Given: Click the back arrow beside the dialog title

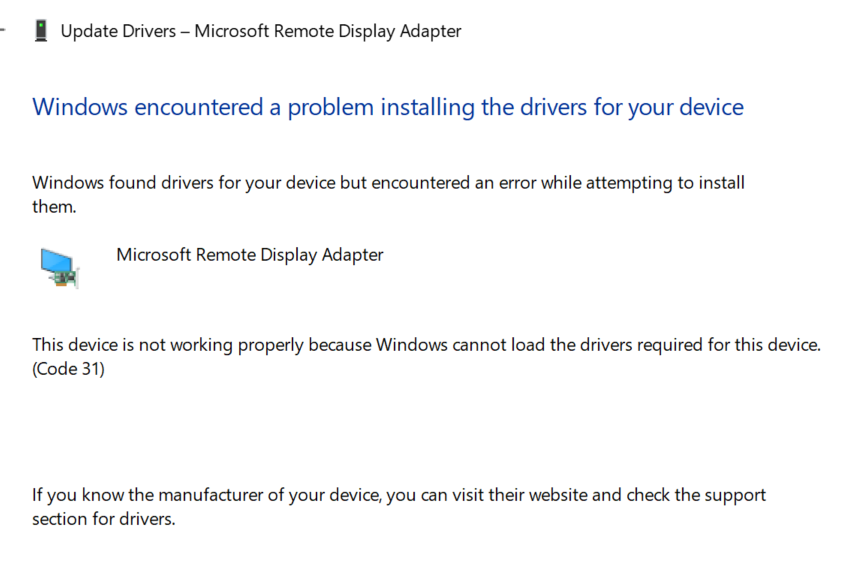Looking at the screenshot, I should pyautogui.click(x=2, y=30).
